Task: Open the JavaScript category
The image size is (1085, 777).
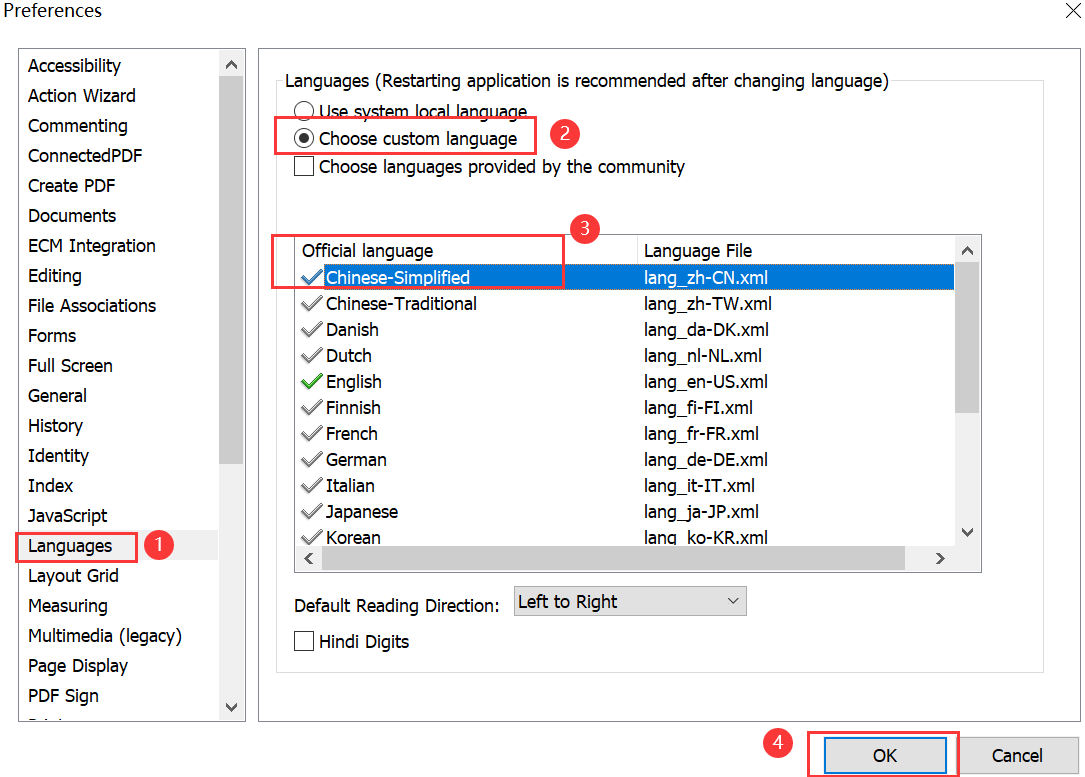Action: point(67,515)
